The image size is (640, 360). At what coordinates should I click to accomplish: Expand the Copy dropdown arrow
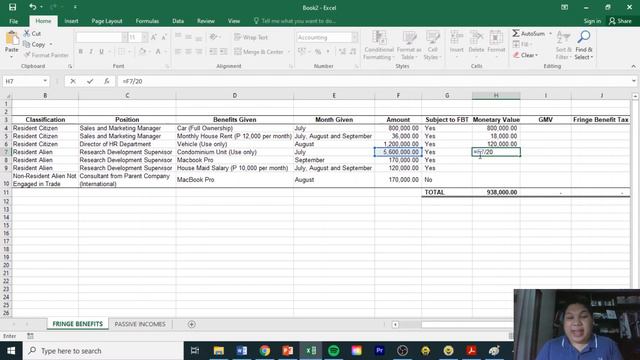pos(51,44)
